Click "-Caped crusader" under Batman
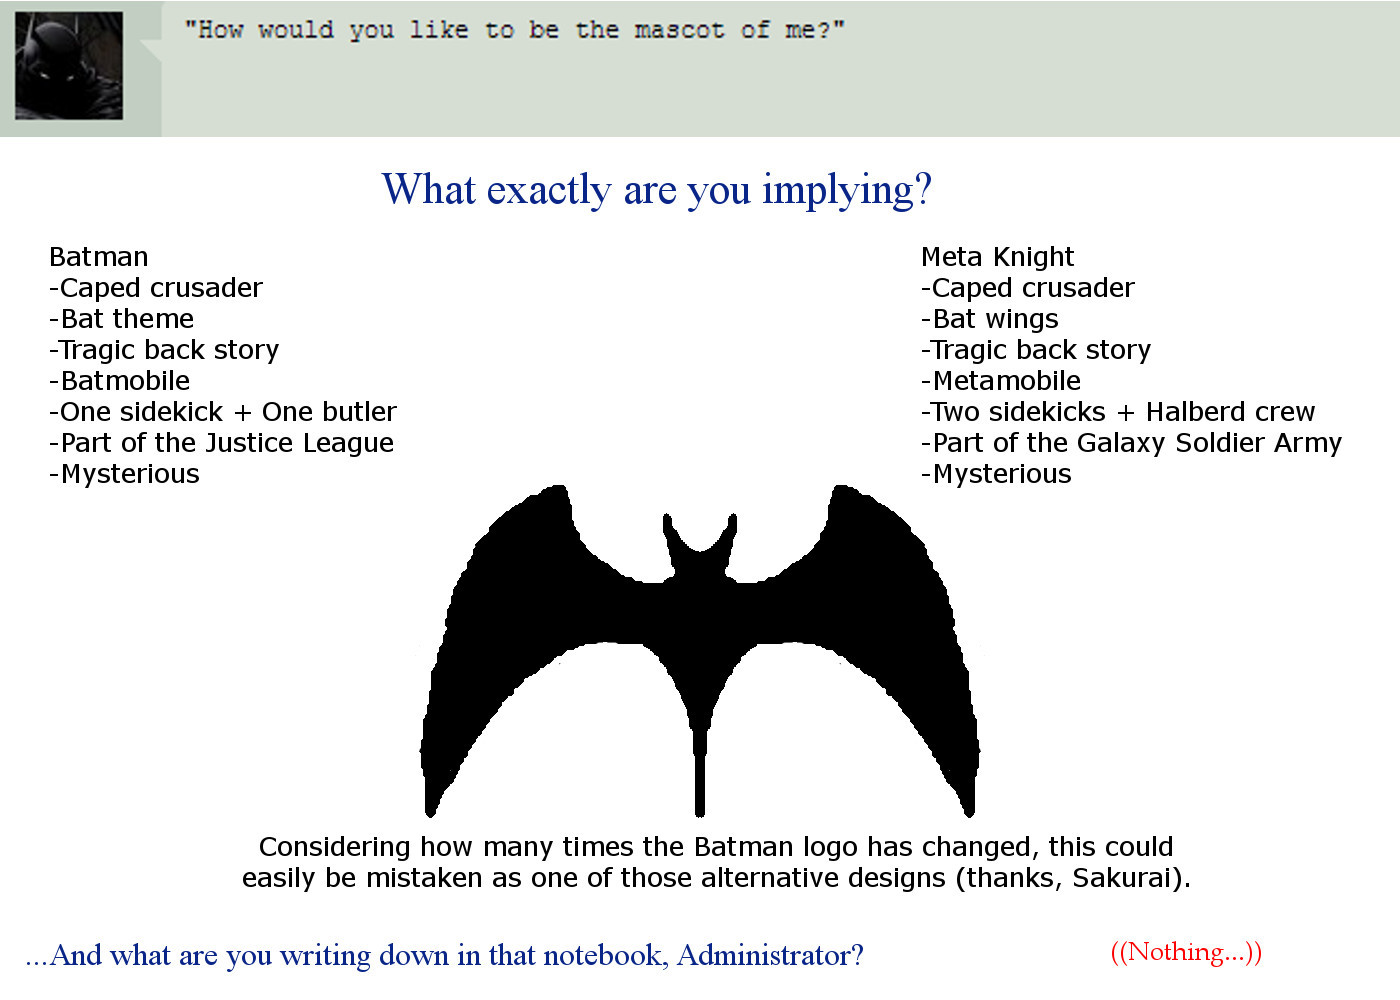 click(155, 288)
